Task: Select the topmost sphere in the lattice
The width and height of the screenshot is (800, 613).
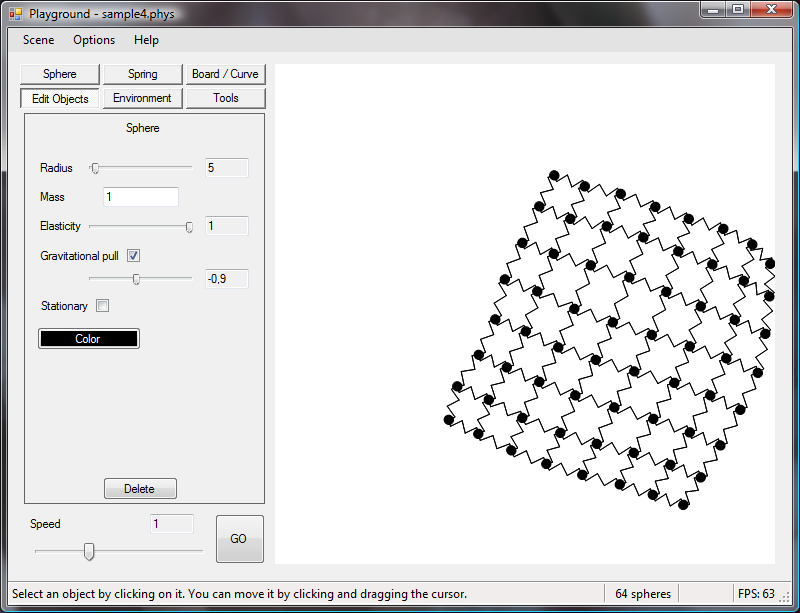Action: point(554,176)
